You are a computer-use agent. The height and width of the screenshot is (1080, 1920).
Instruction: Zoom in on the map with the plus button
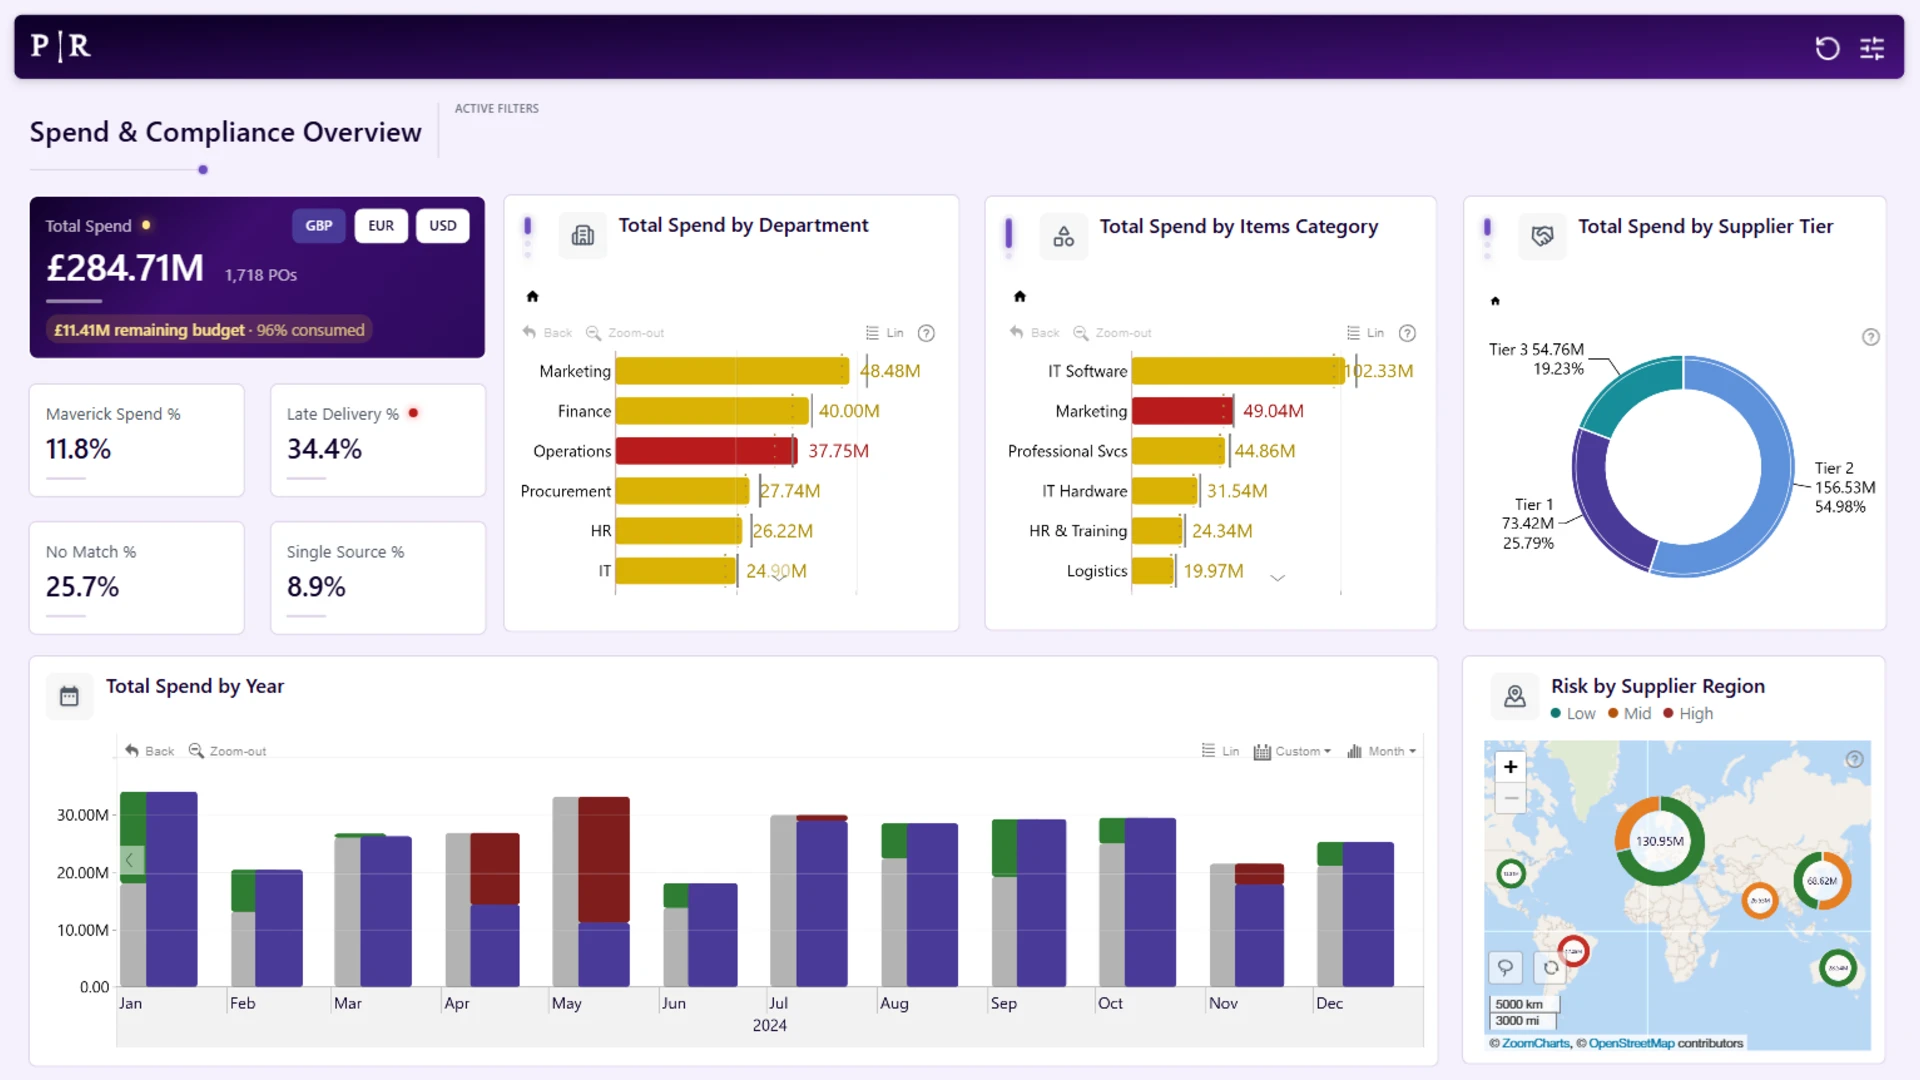click(1511, 767)
